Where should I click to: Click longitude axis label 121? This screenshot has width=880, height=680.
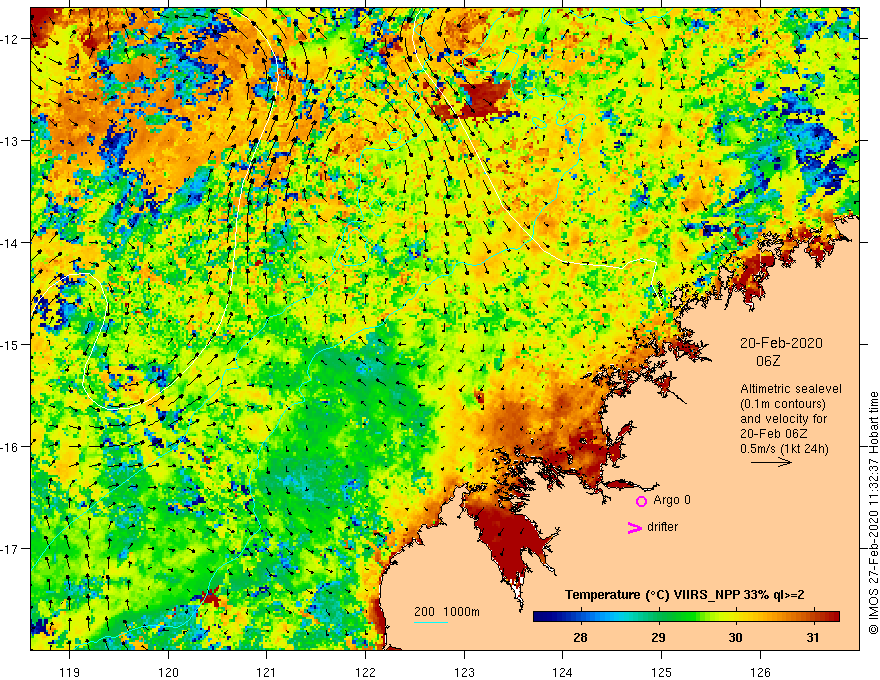coord(267,672)
